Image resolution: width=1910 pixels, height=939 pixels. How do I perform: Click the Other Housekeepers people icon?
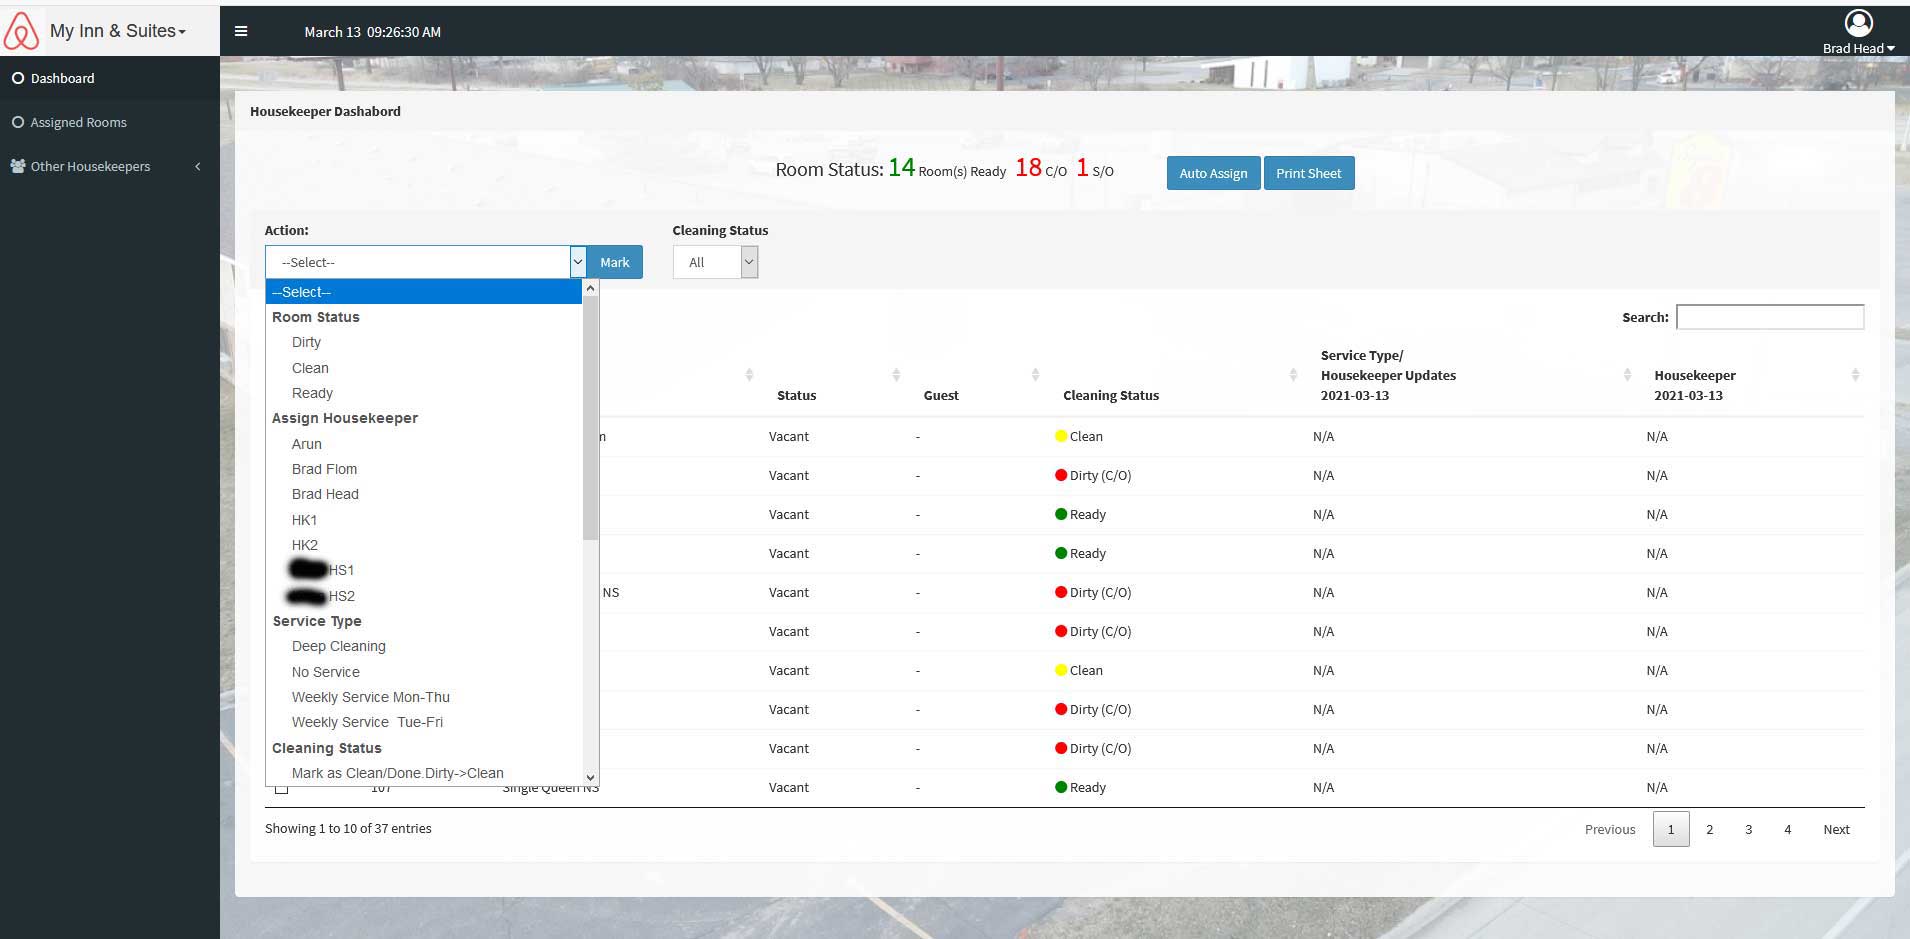18,166
